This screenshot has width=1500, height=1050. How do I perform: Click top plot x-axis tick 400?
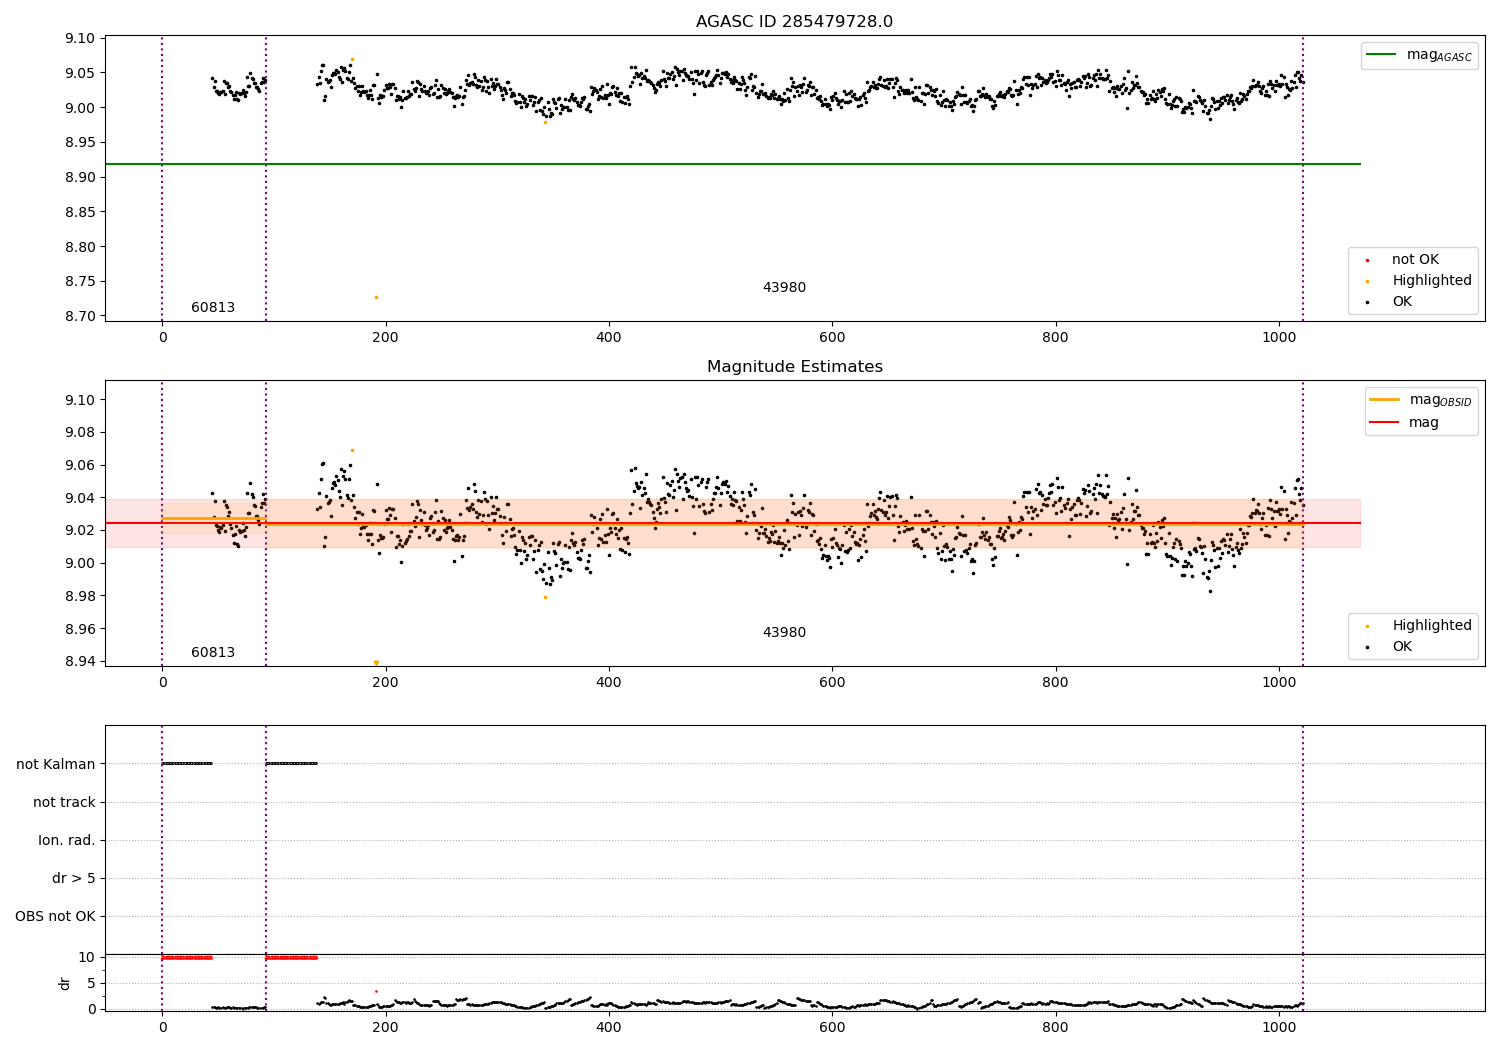pyautogui.click(x=609, y=338)
